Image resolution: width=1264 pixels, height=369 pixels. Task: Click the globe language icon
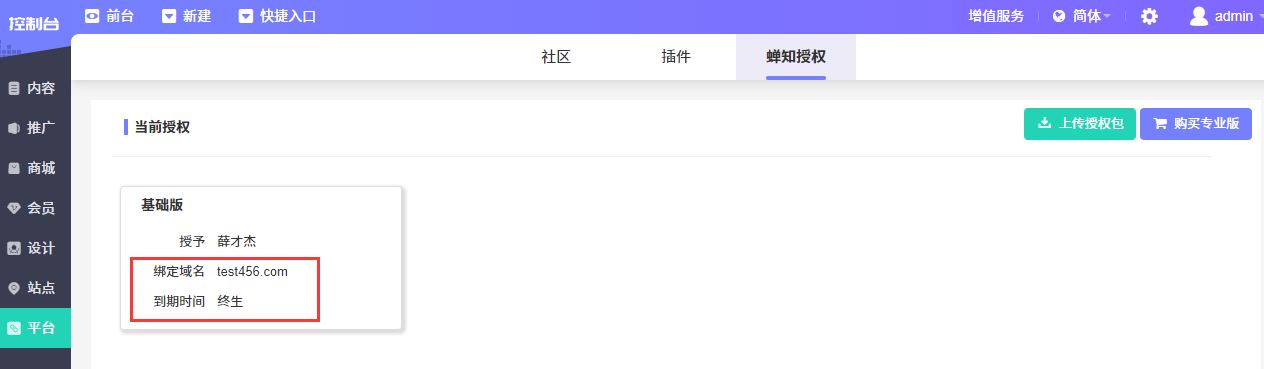(1059, 16)
